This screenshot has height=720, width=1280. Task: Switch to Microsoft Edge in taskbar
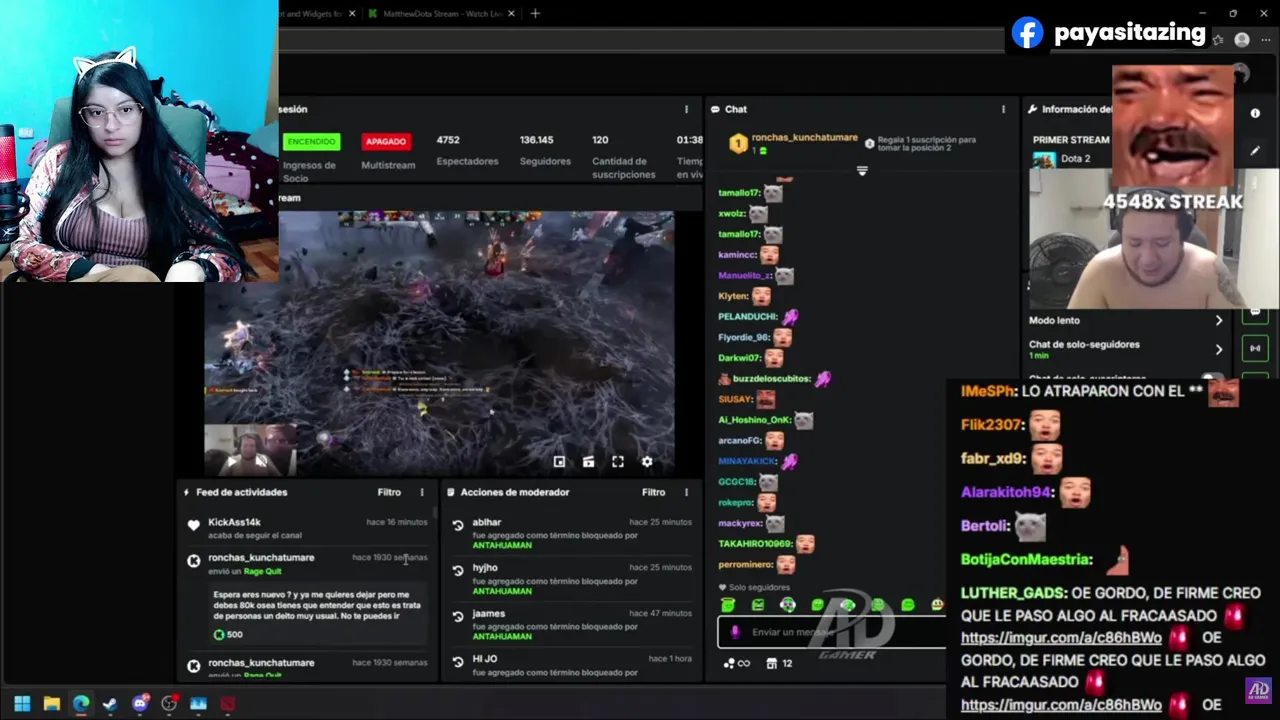pos(81,704)
